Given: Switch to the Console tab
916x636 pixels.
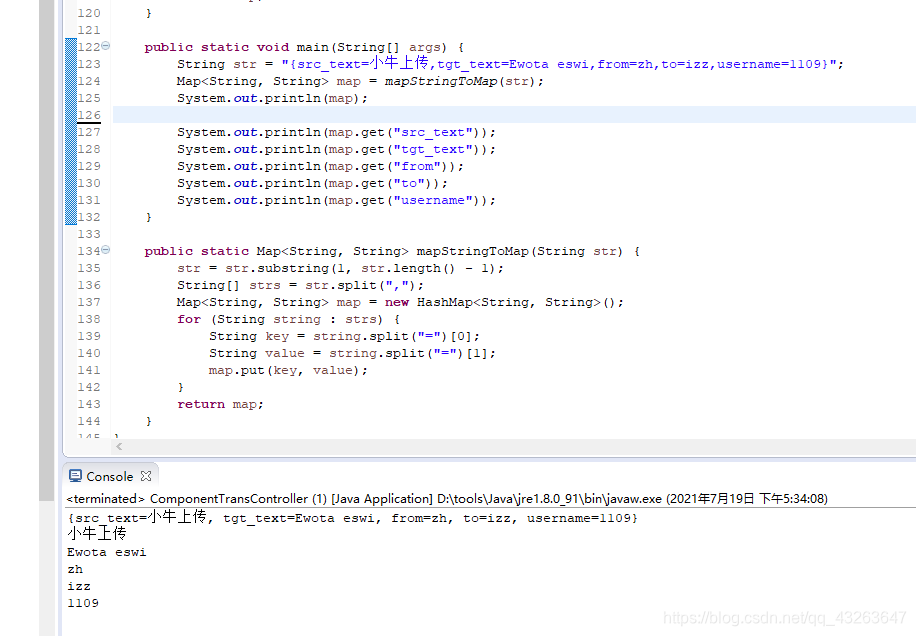Looking at the screenshot, I should pyautogui.click(x=110, y=477).
